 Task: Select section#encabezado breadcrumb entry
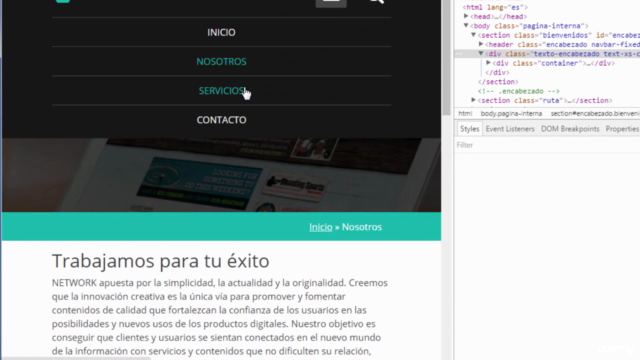[x=595, y=113]
